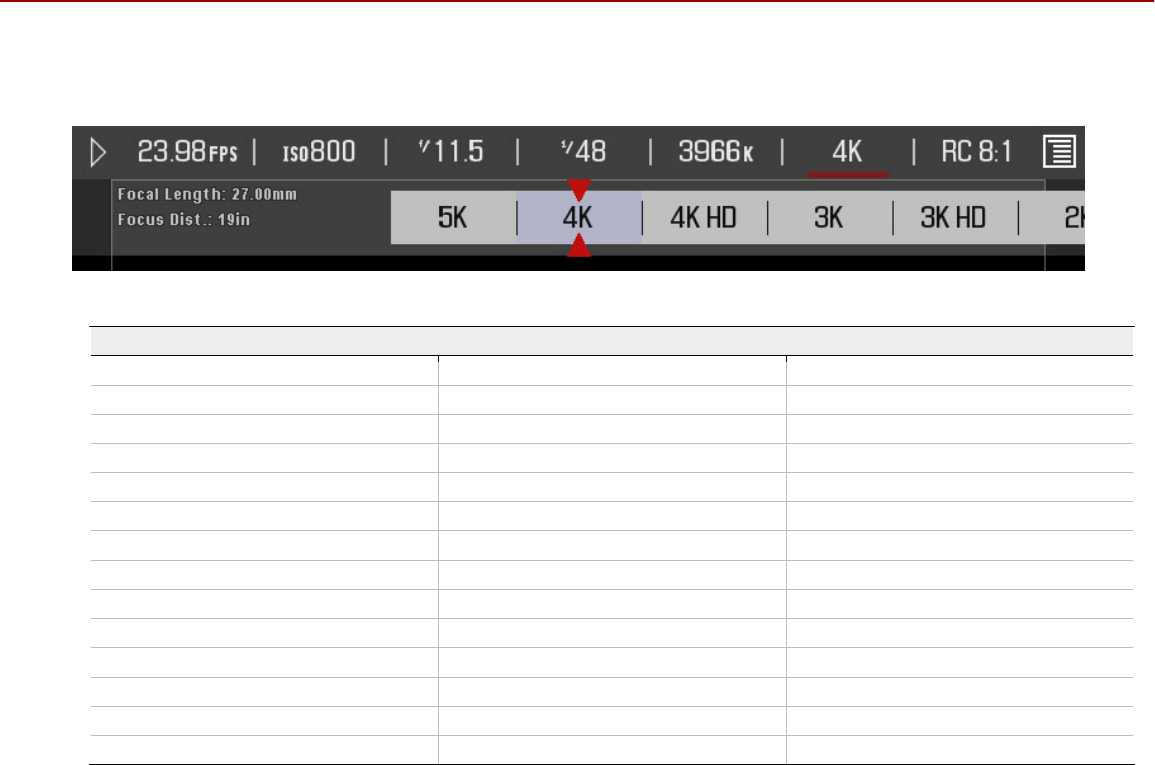1155x765 pixels.
Task: Click the Focal Length: 27.00mm readout
Action: coord(207,194)
